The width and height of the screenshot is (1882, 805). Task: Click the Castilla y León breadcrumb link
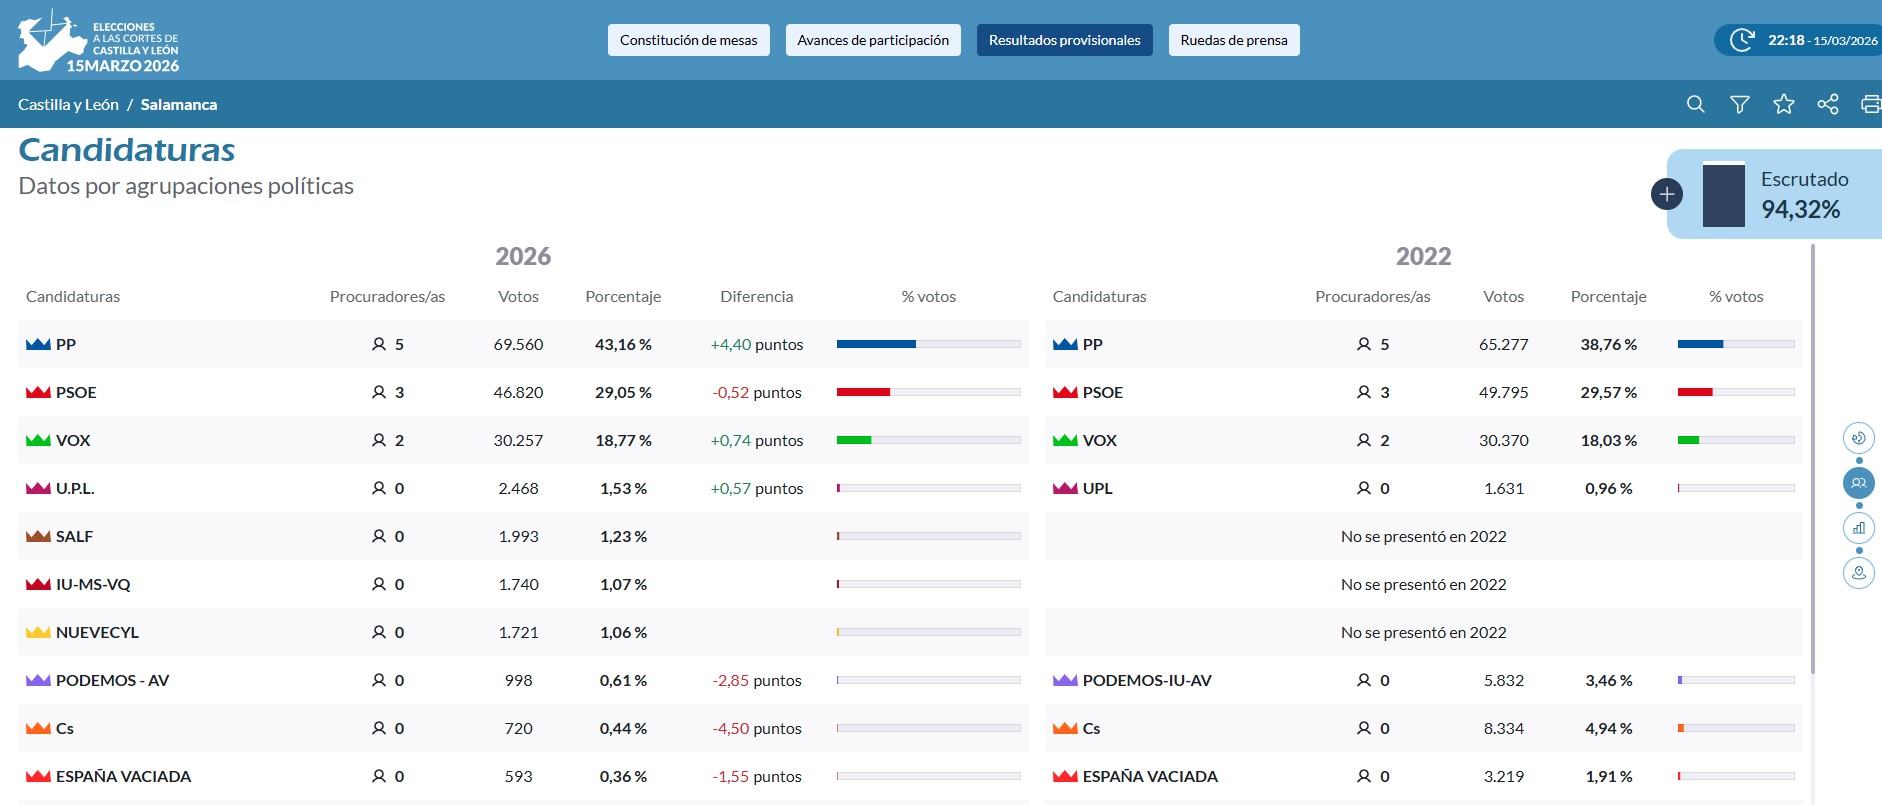click(x=68, y=105)
